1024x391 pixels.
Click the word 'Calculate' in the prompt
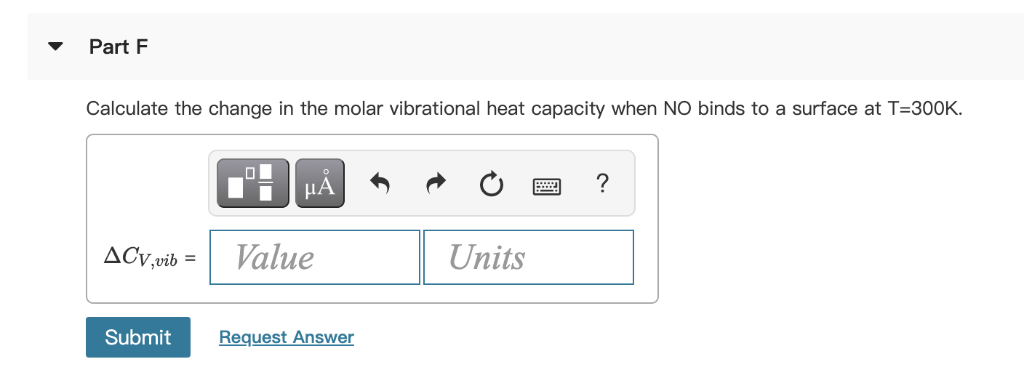127,108
